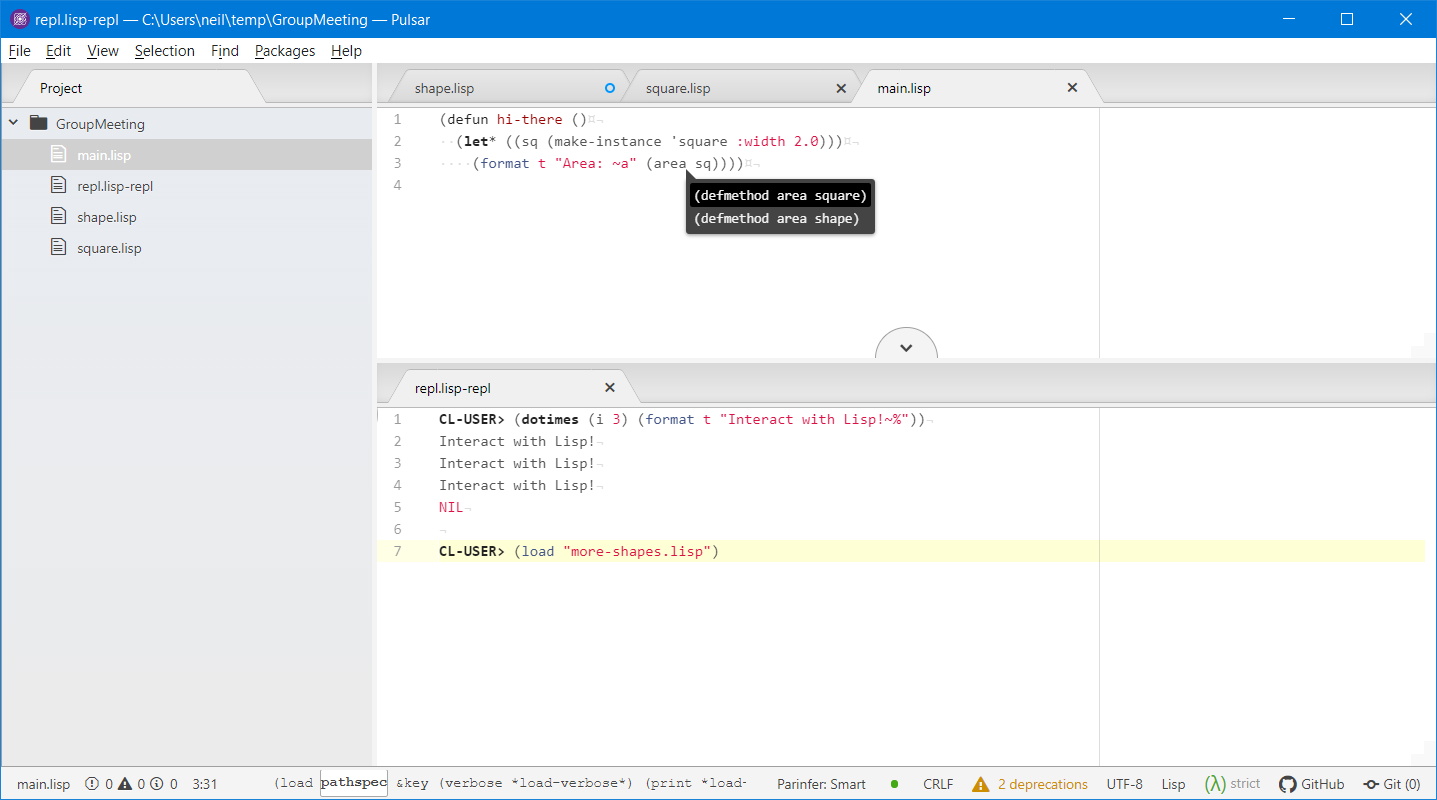The image size is (1437, 800).
Task: Toggle Parinfer: Smart mode in status bar
Action: [x=821, y=784]
